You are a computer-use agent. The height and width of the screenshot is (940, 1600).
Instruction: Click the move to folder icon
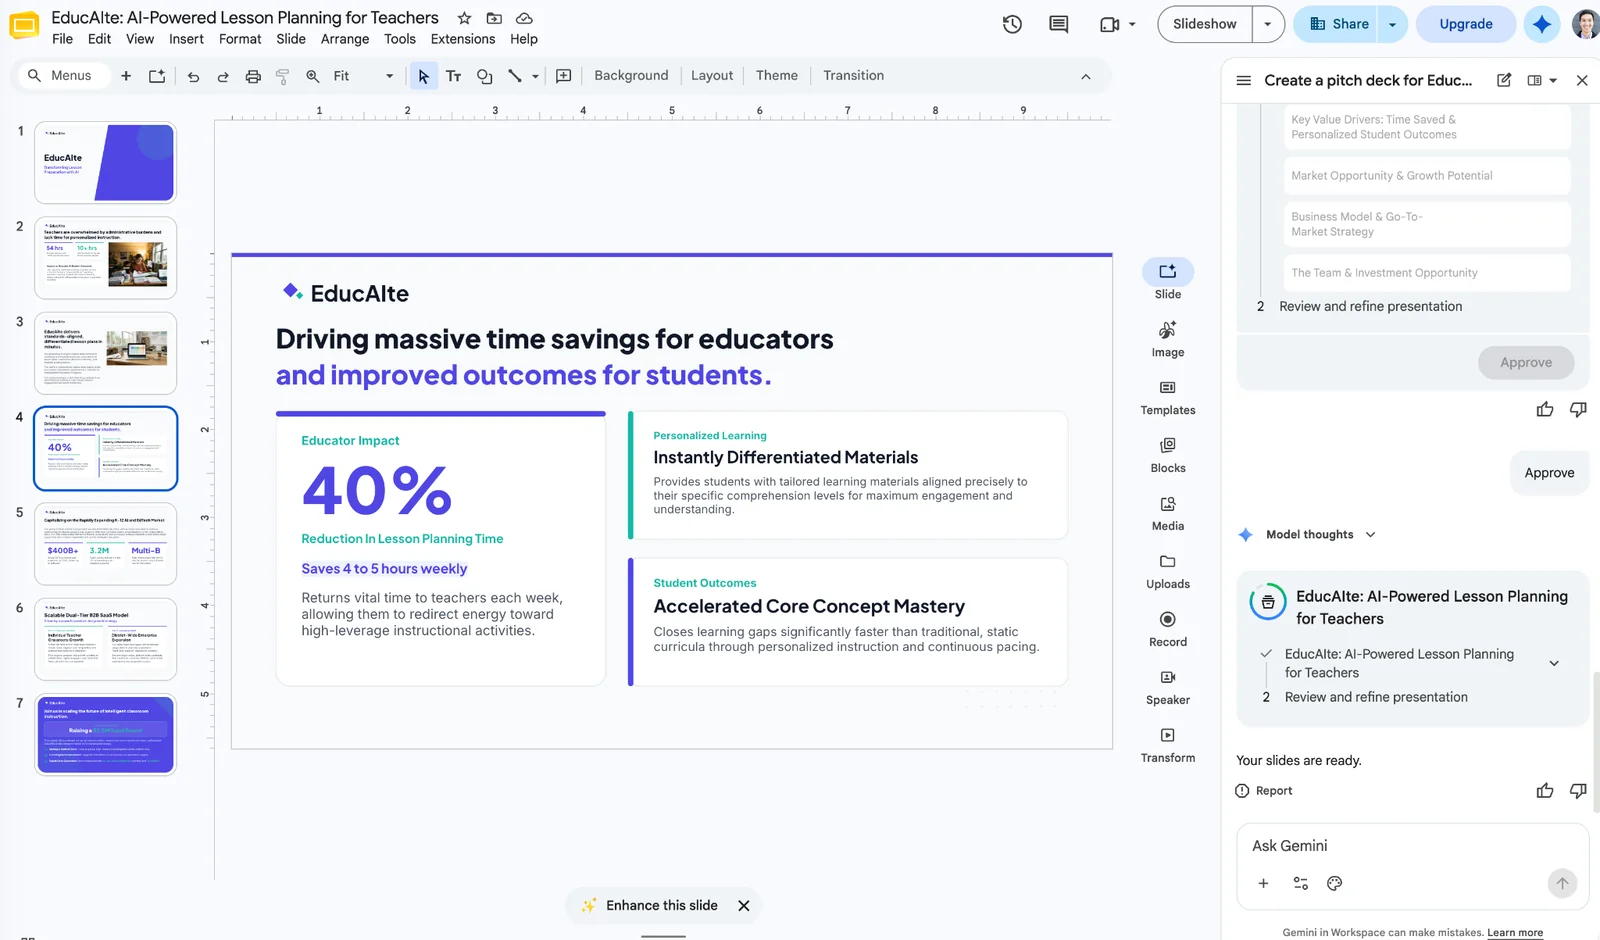[x=494, y=18]
